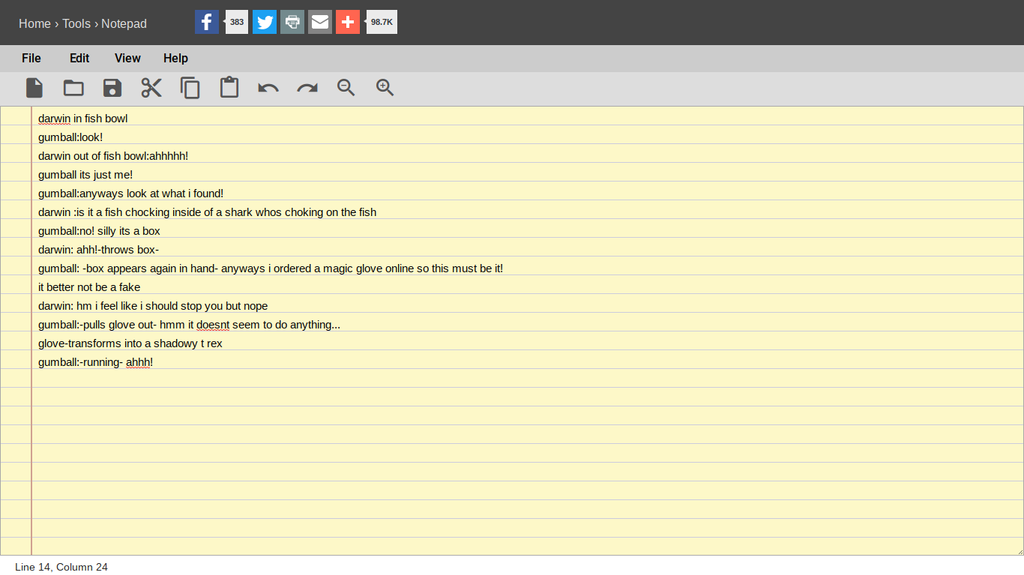Grab the textarea resize handle in corner
This screenshot has width=1024, height=575.
tap(1019, 551)
